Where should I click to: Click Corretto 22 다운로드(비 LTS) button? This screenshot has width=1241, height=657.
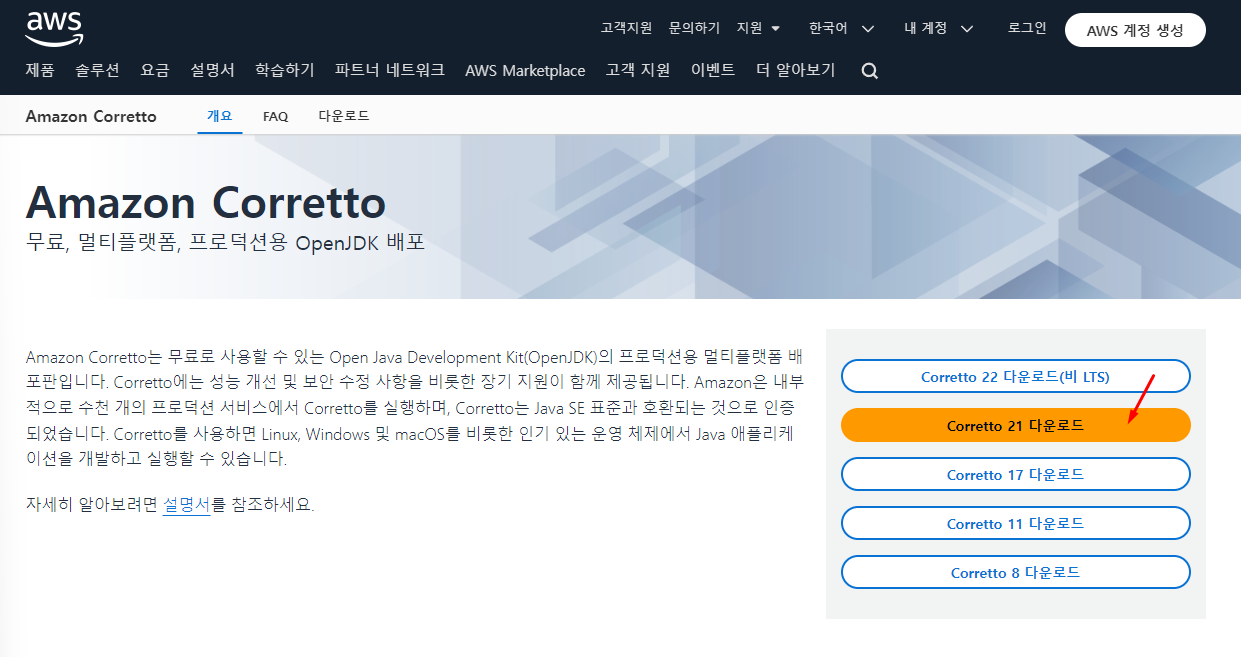(x=1016, y=377)
